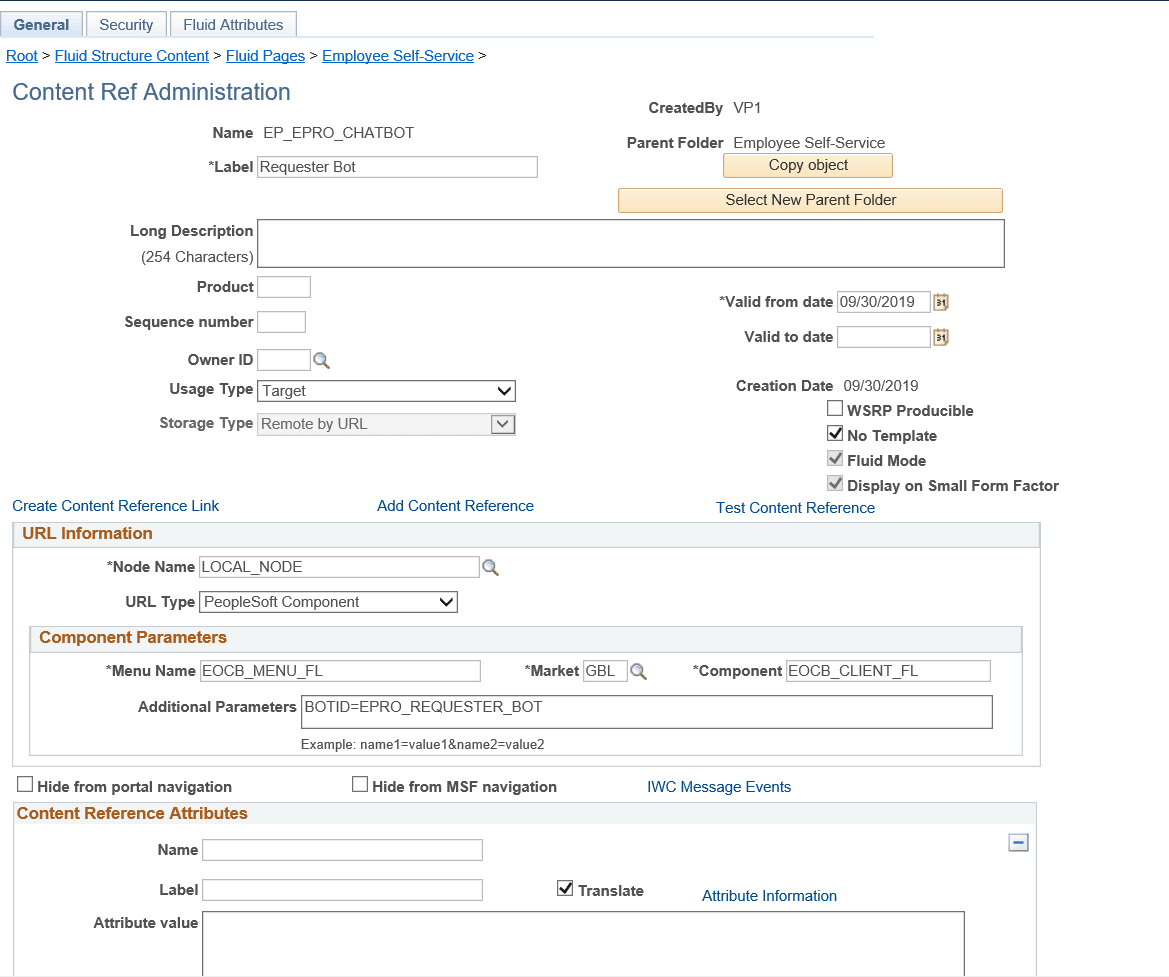Open the URL Type dropdown
The image size is (1169, 977).
pyautogui.click(x=447, y=601)
